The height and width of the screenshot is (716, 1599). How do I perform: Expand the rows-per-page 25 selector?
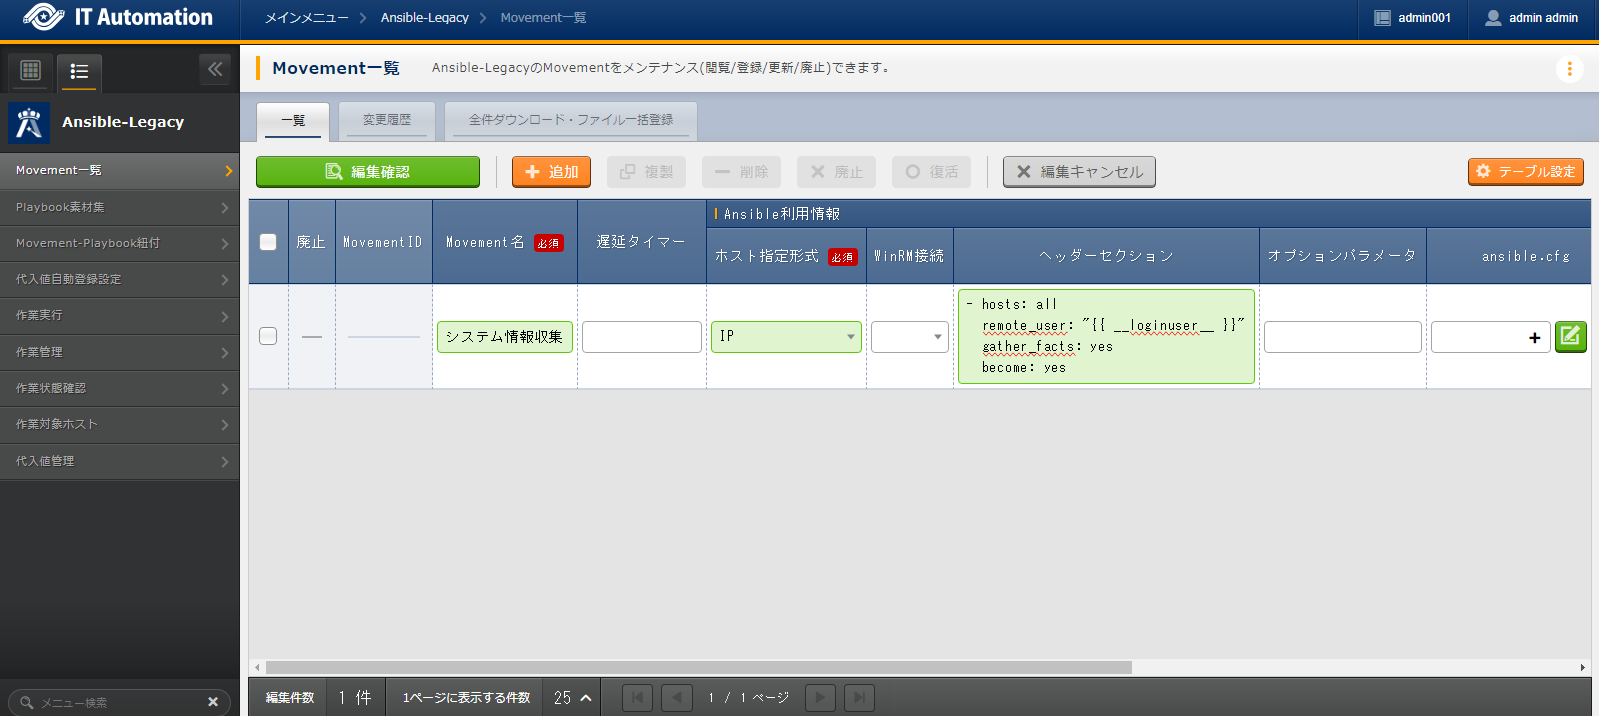572,698
